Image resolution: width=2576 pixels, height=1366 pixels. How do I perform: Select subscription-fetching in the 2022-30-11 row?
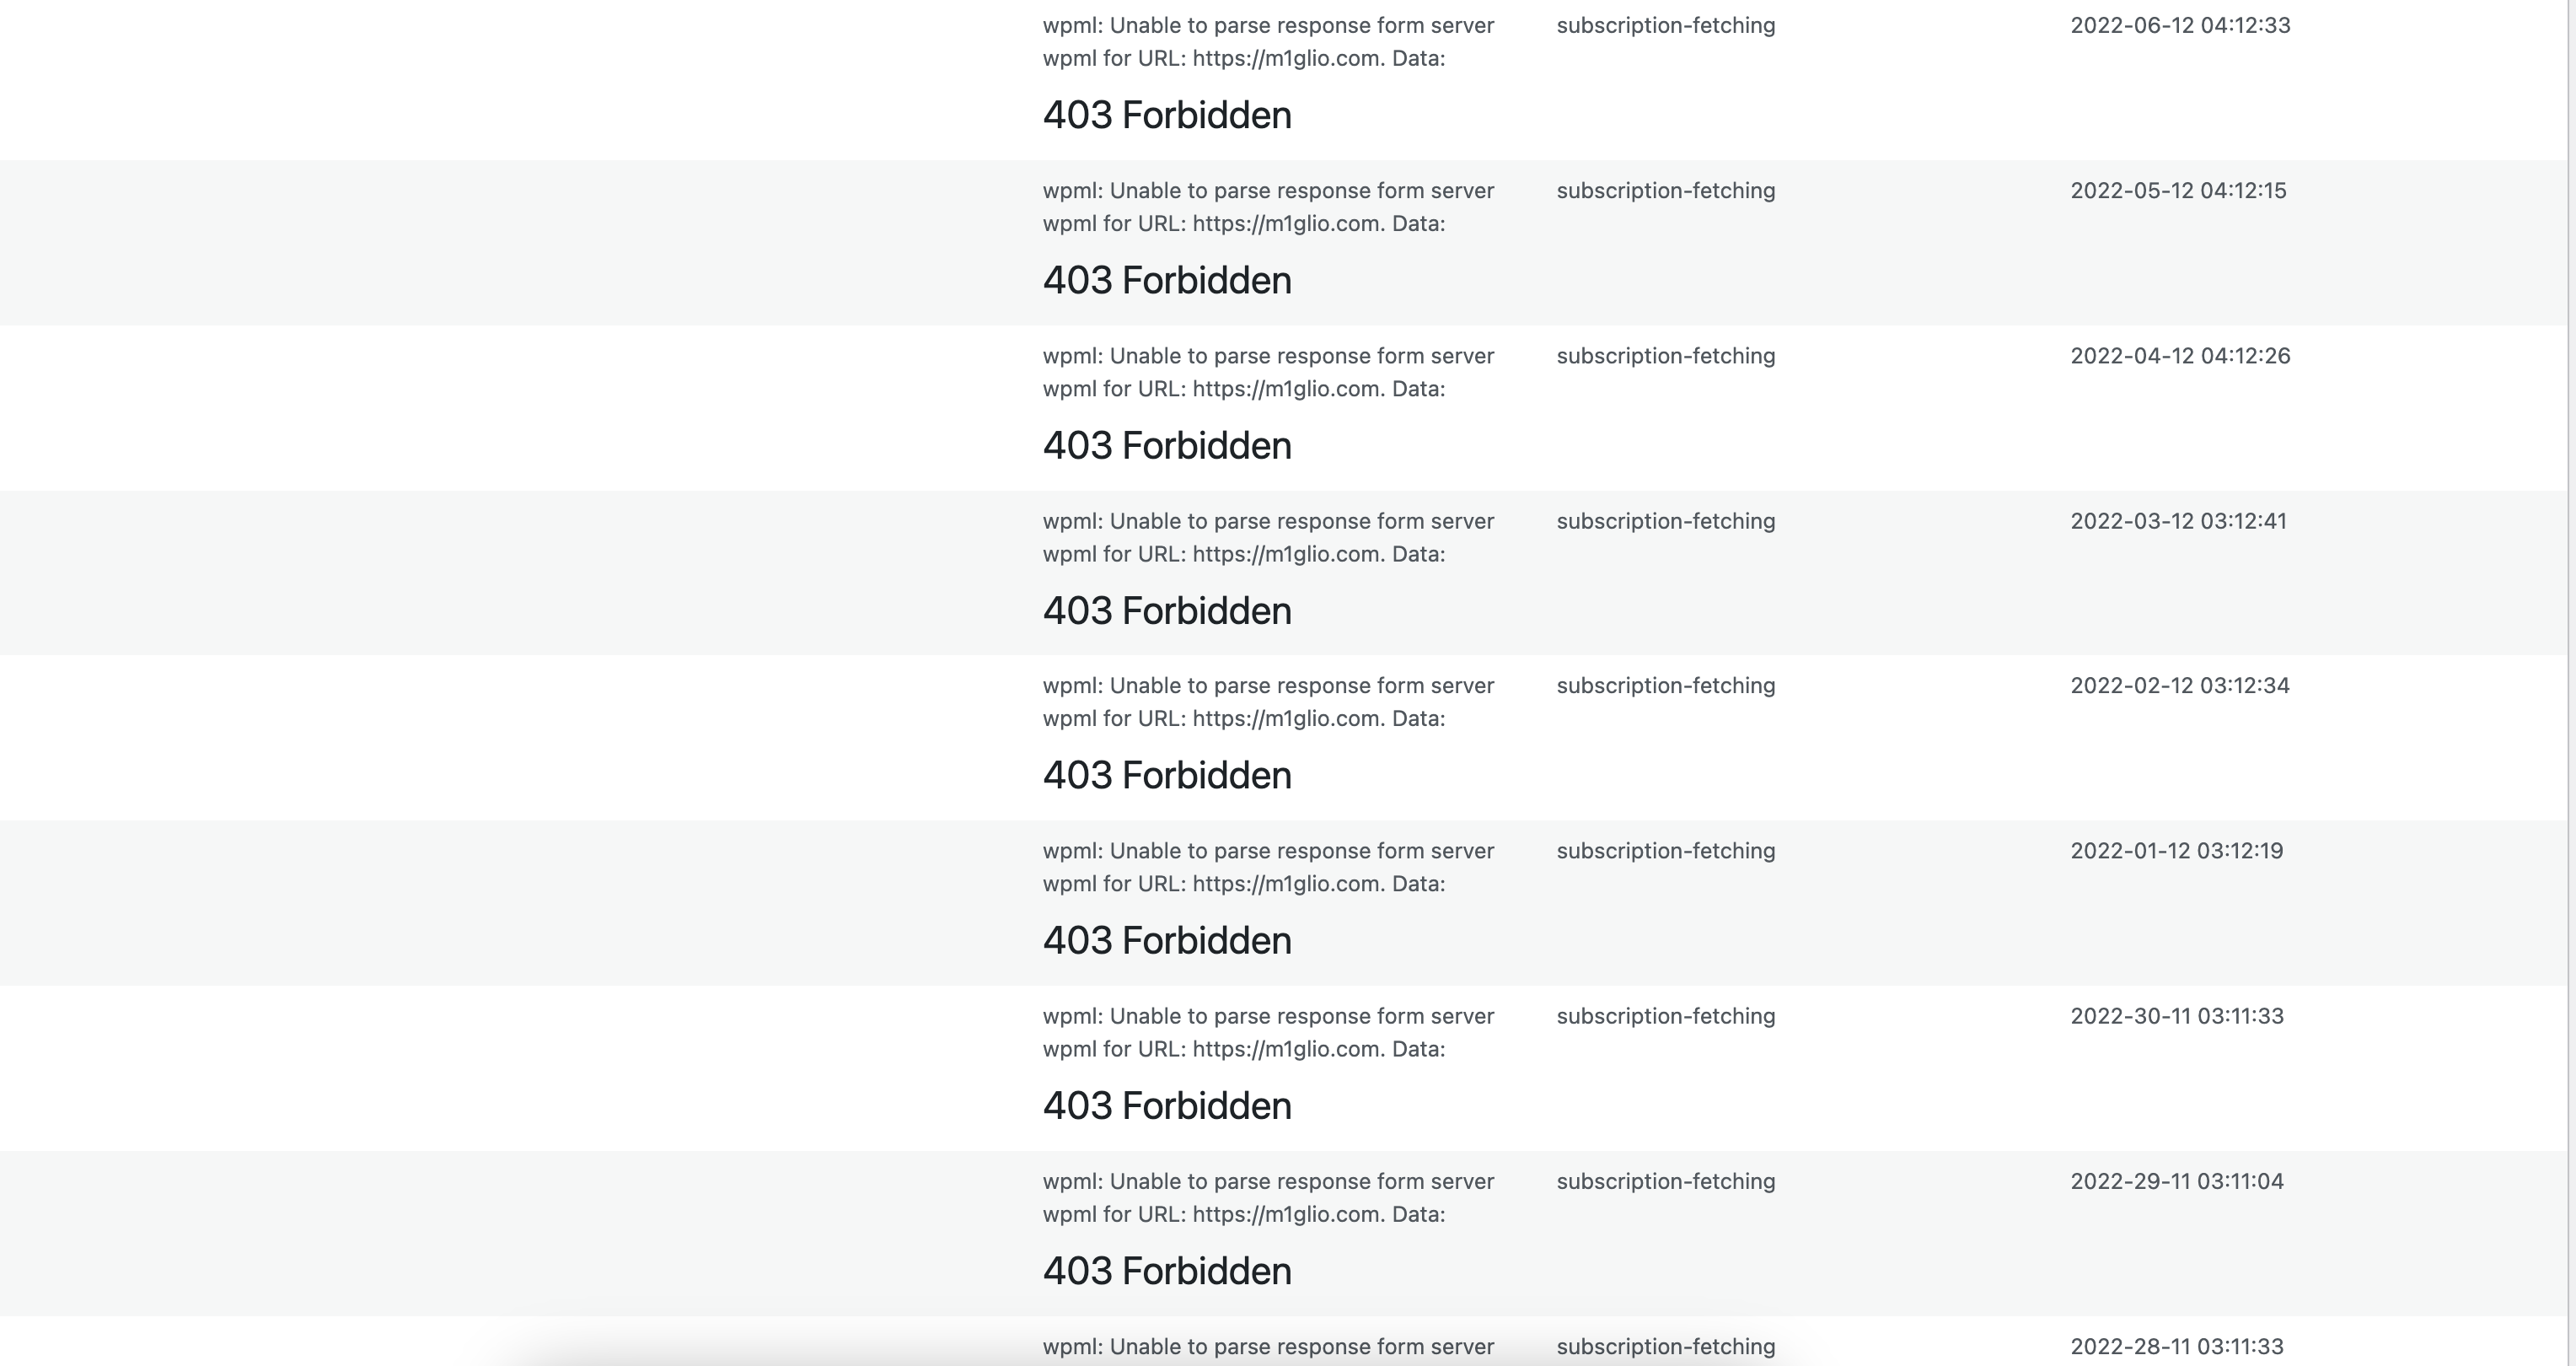[1666, 1015]
